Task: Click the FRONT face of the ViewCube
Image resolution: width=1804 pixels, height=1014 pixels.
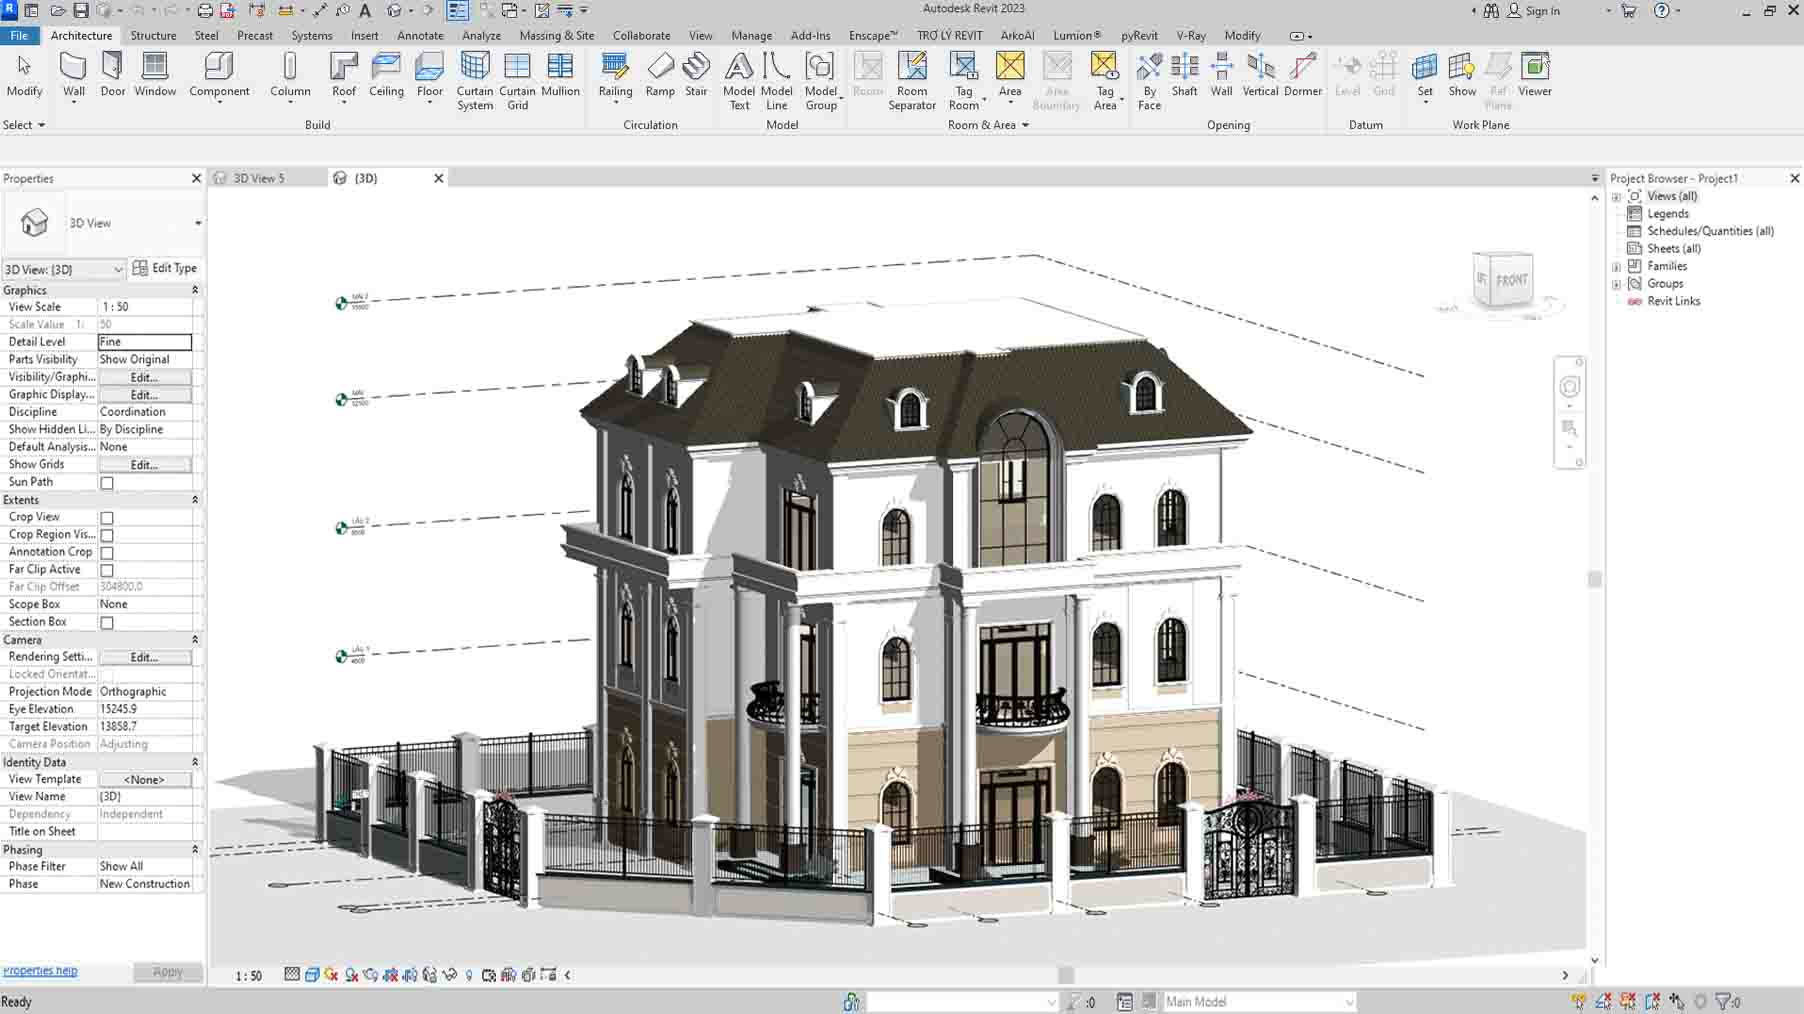Action: (x=1511, y=280)
